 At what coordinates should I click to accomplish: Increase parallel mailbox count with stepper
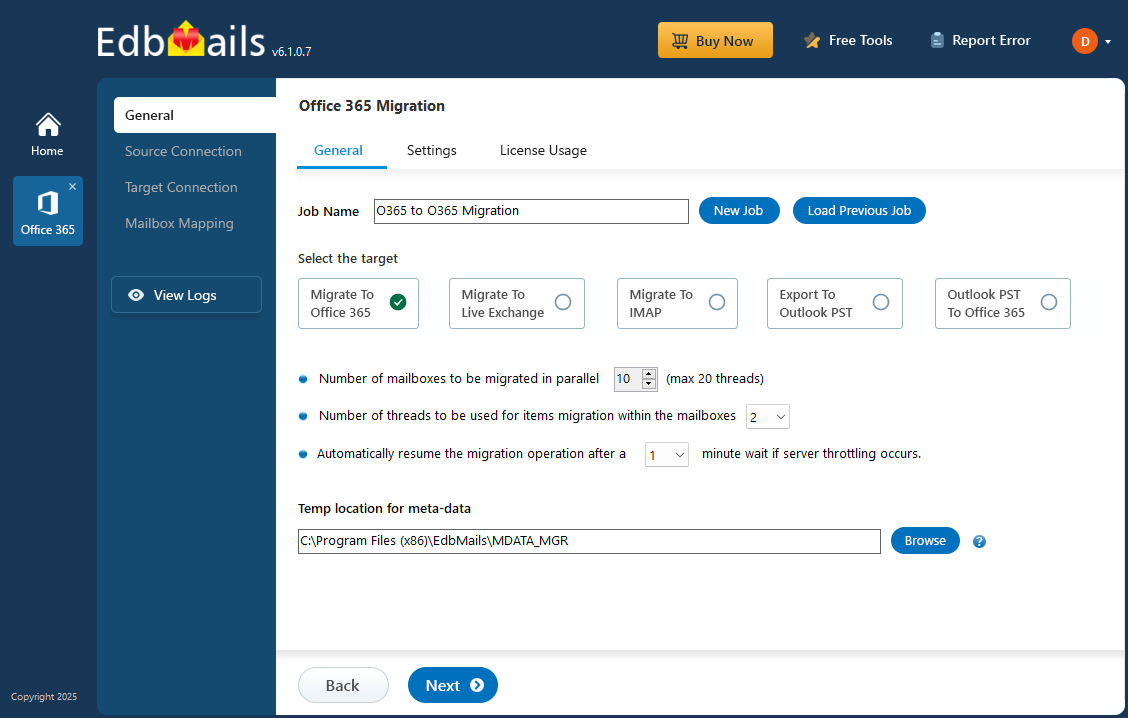pyautogui.click(x=649, y=374)
